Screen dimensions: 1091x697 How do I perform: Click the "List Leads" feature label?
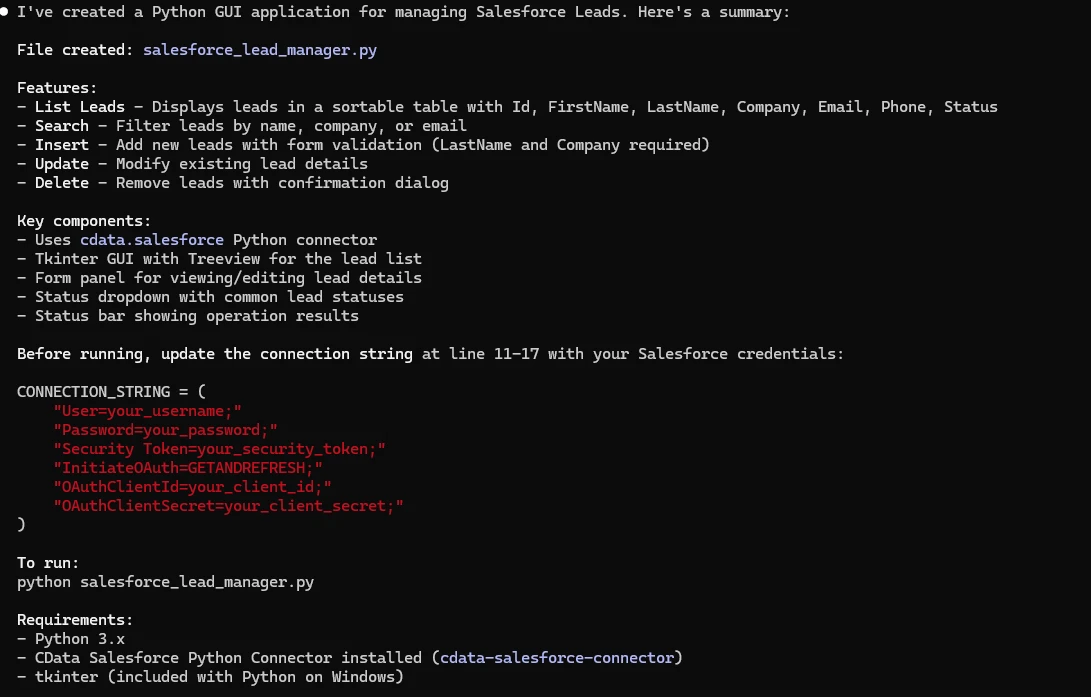pos(80,107)
